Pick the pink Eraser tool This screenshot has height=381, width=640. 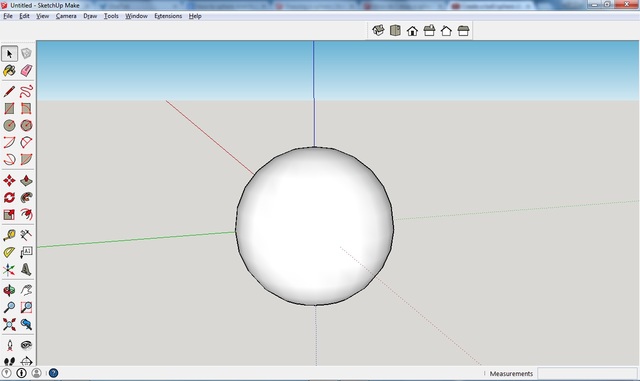(26, 71)
